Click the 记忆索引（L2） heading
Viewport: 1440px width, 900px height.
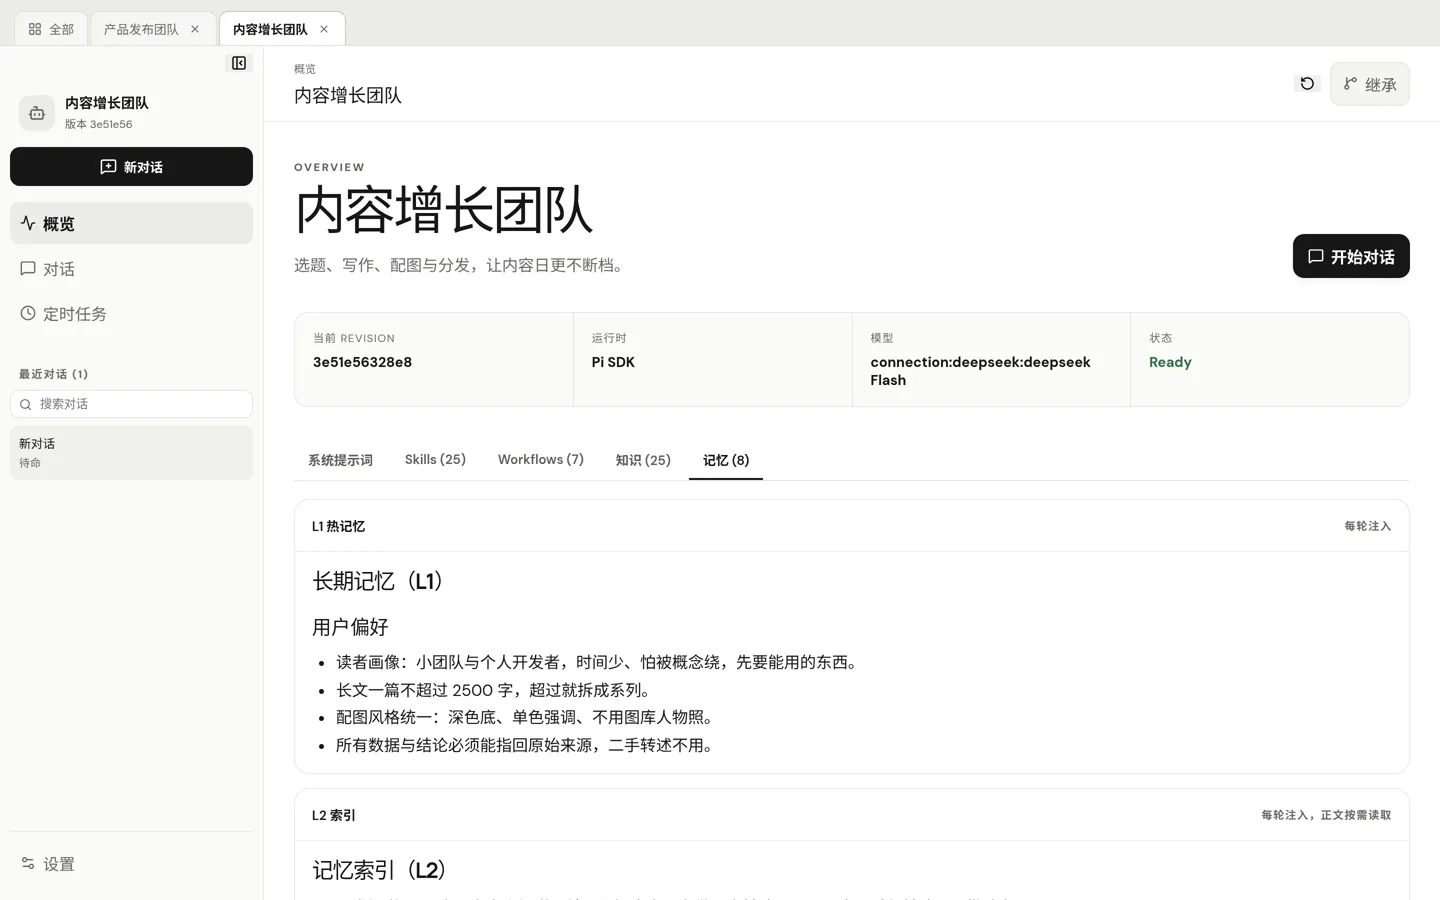pos(379,870)
